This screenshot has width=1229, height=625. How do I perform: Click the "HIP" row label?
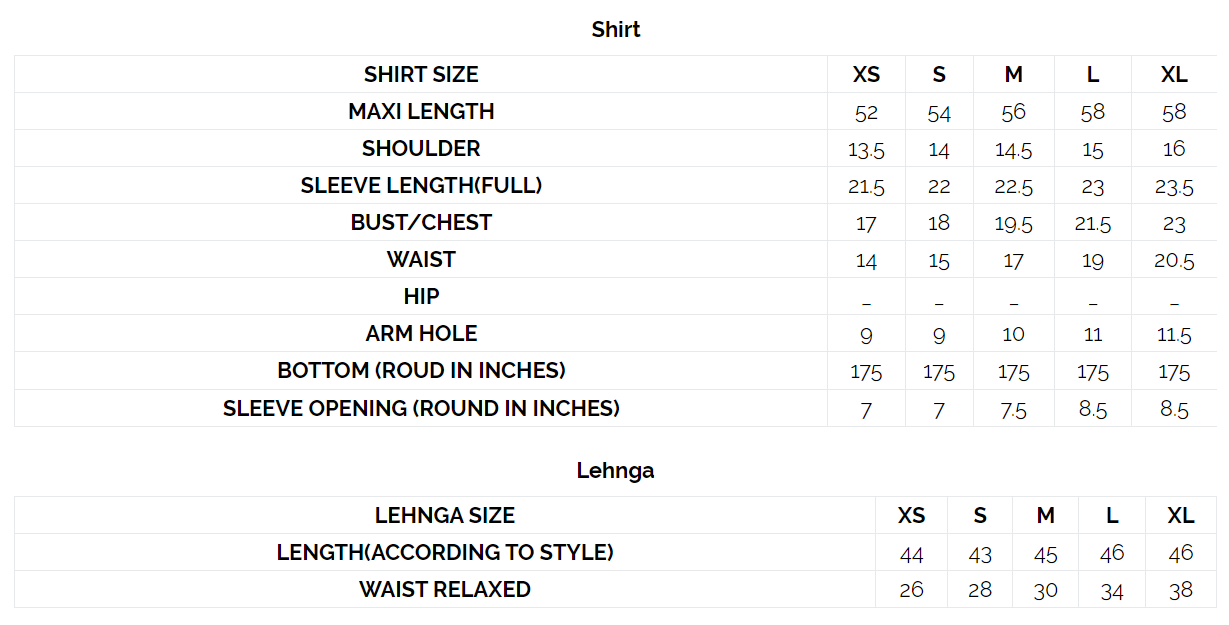pos(421,297)
